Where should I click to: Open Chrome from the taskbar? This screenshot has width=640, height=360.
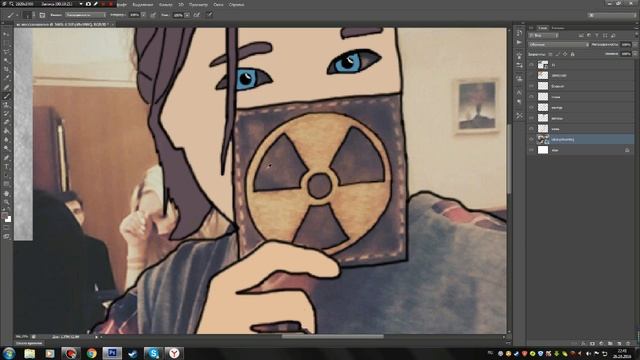91,353
